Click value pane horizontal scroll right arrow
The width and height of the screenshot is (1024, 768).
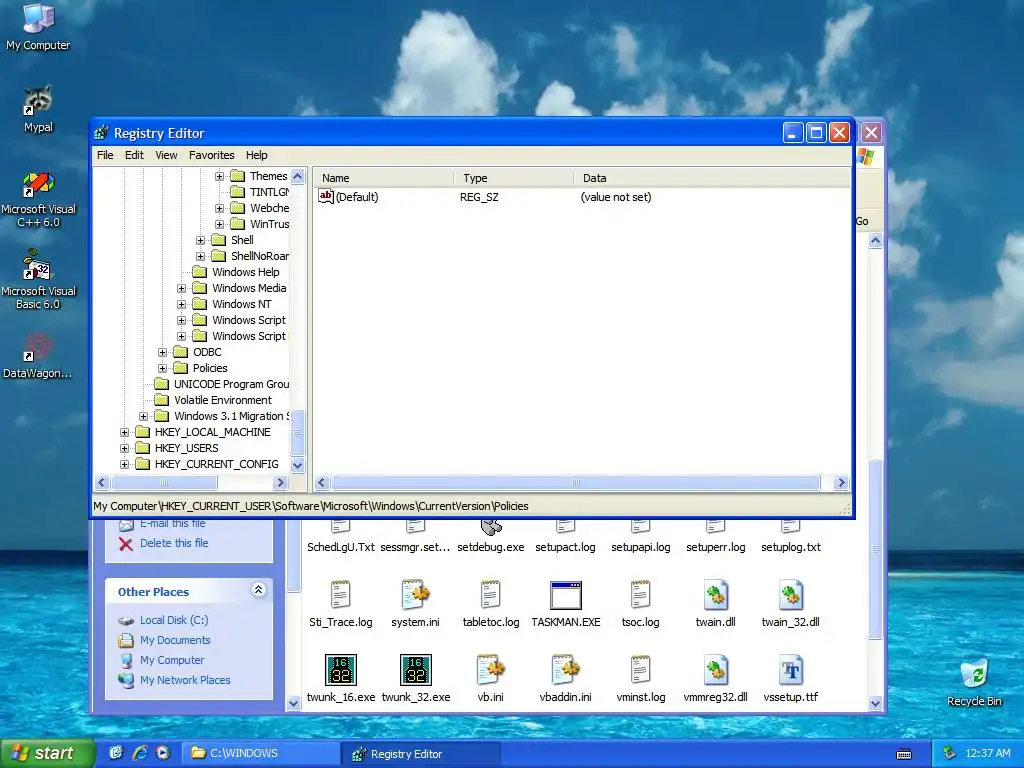[841, 483]
